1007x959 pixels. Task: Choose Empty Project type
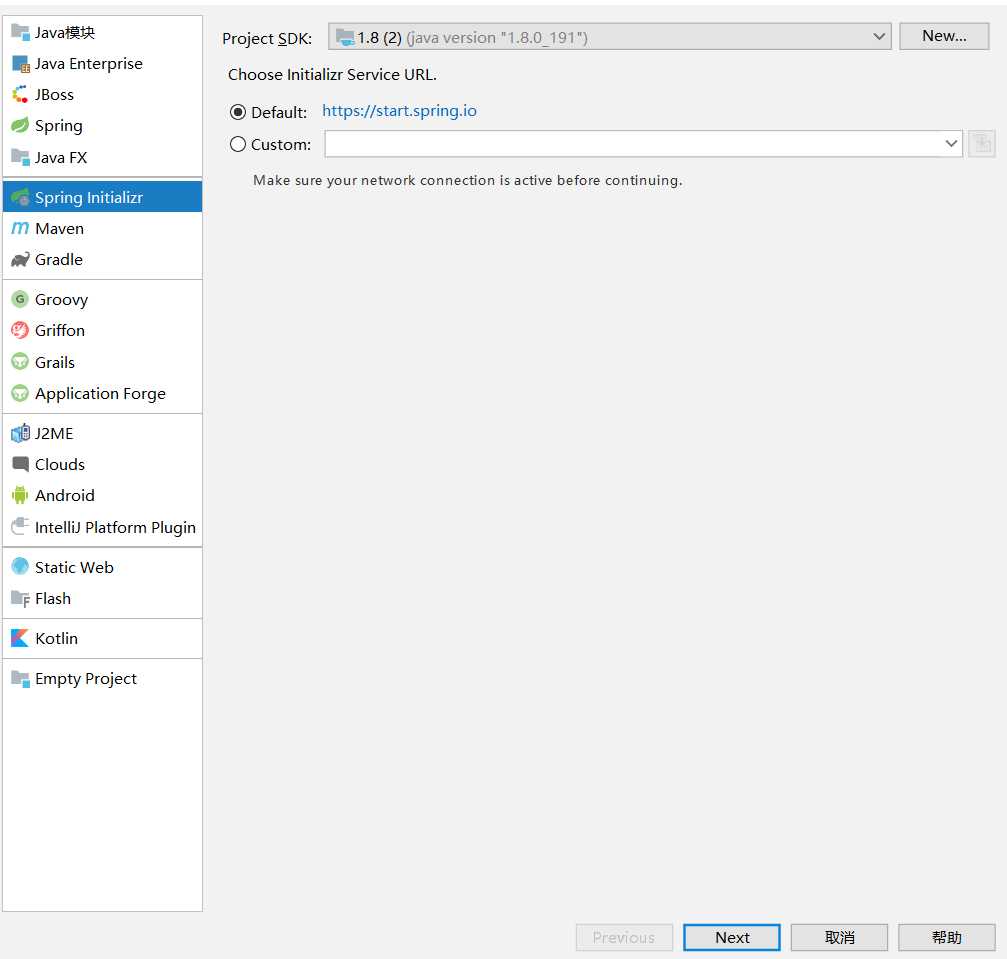pos(102,679)
